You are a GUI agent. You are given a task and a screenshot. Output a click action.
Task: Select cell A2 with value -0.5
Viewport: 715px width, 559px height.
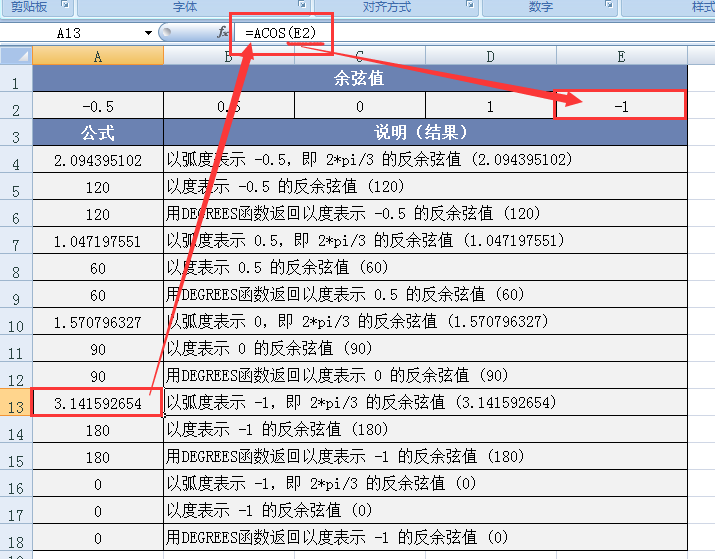point(98,106)
